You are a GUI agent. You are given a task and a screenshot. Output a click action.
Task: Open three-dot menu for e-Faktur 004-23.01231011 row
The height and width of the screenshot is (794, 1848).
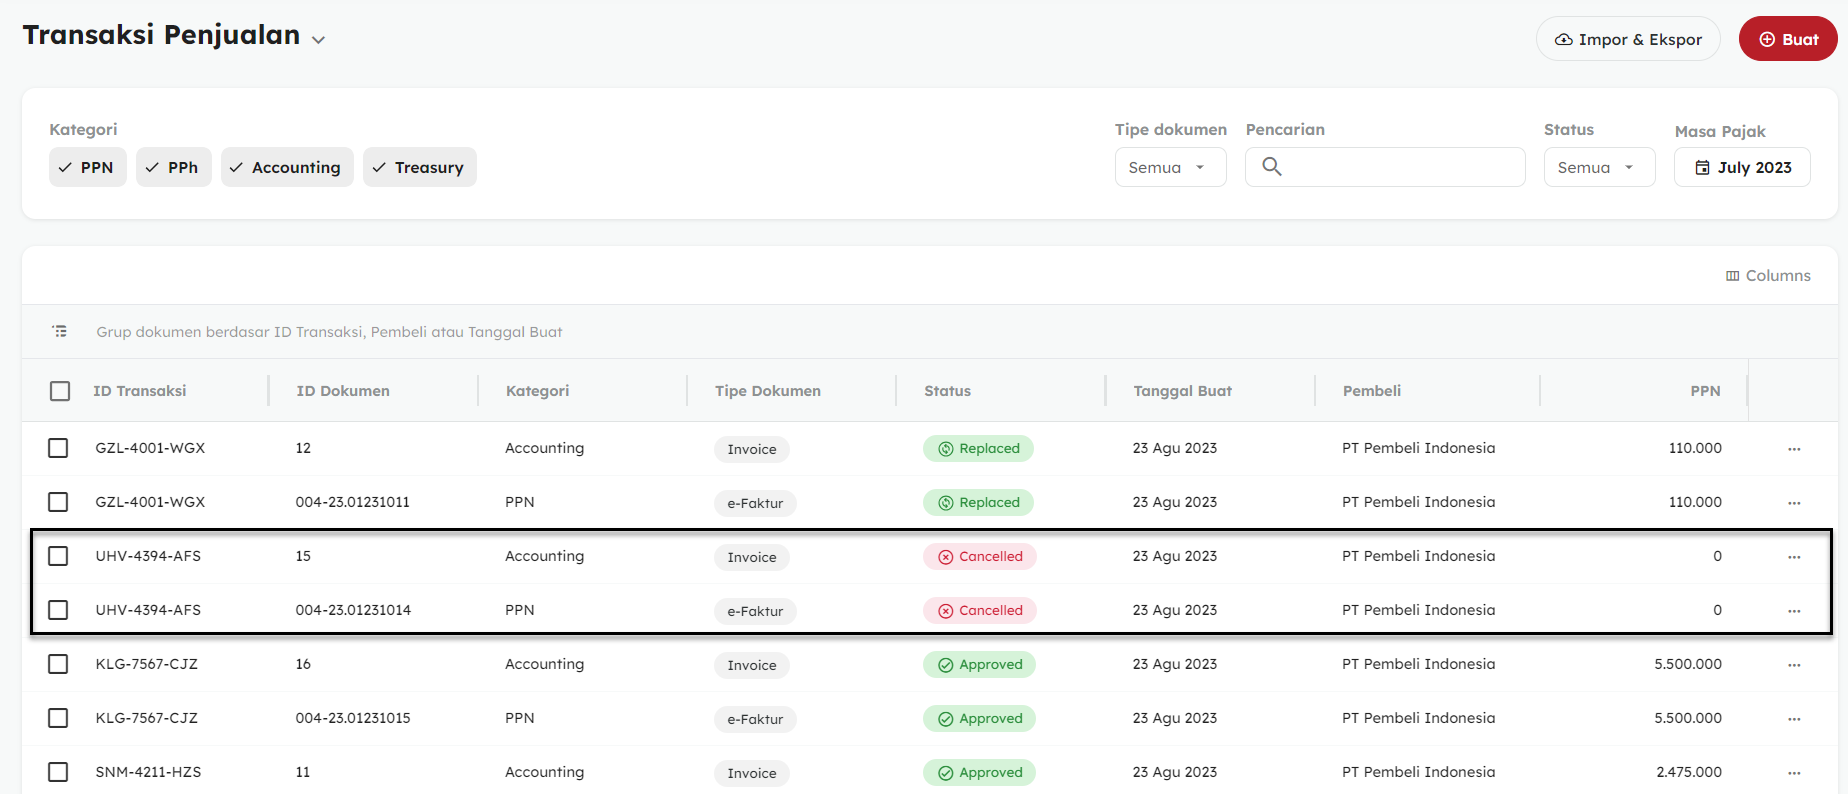(x=1794, y=503)
